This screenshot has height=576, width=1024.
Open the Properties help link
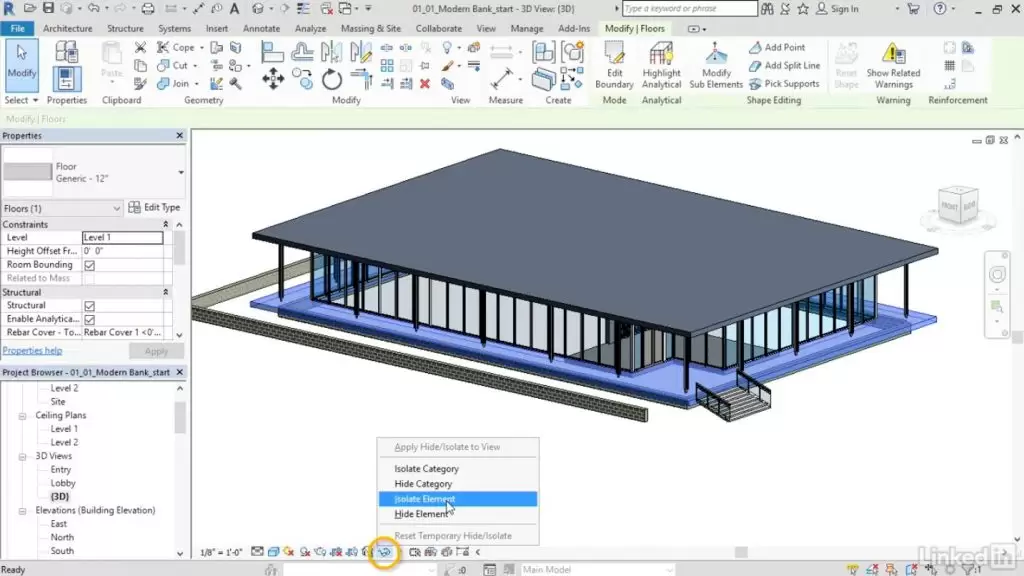coord(32,351)
